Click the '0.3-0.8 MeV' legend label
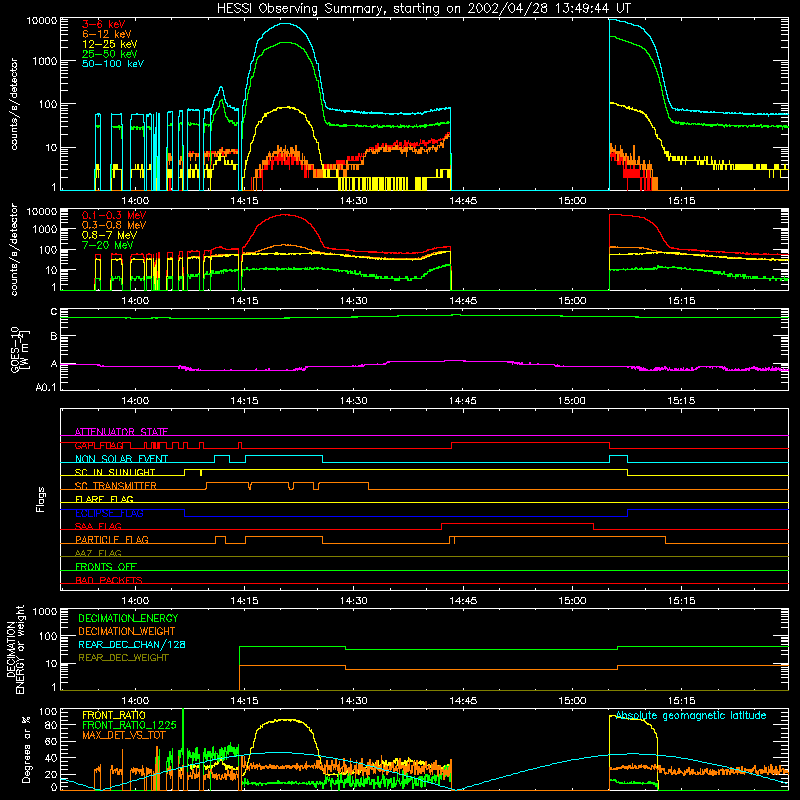This screenshot has width=800, height=800. point(114,225)
